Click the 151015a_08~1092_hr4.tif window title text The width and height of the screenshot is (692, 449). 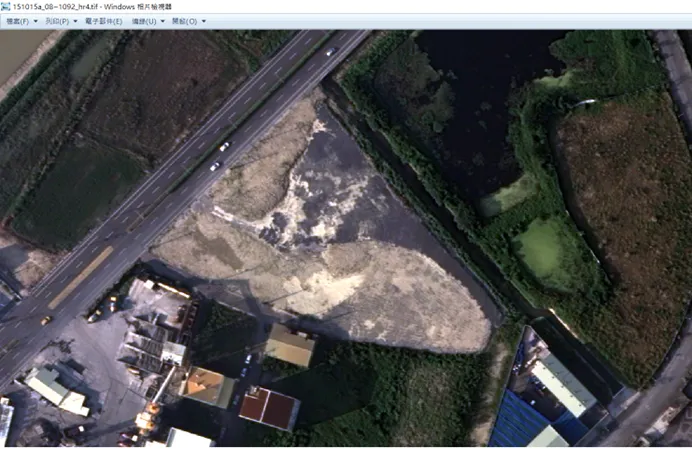pyautogui.click(x=60, y=7)
